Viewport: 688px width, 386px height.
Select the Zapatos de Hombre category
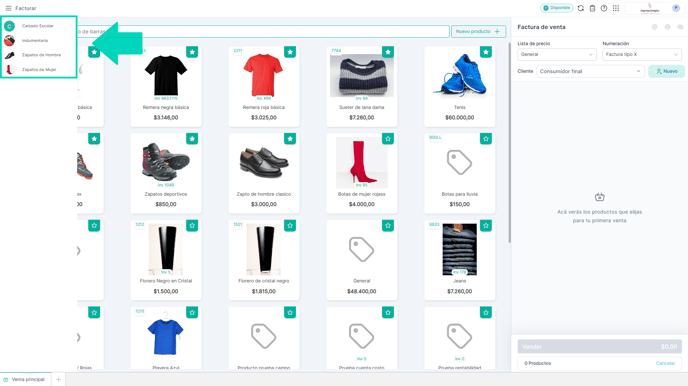pyautogui.click(x=38, y=55)
